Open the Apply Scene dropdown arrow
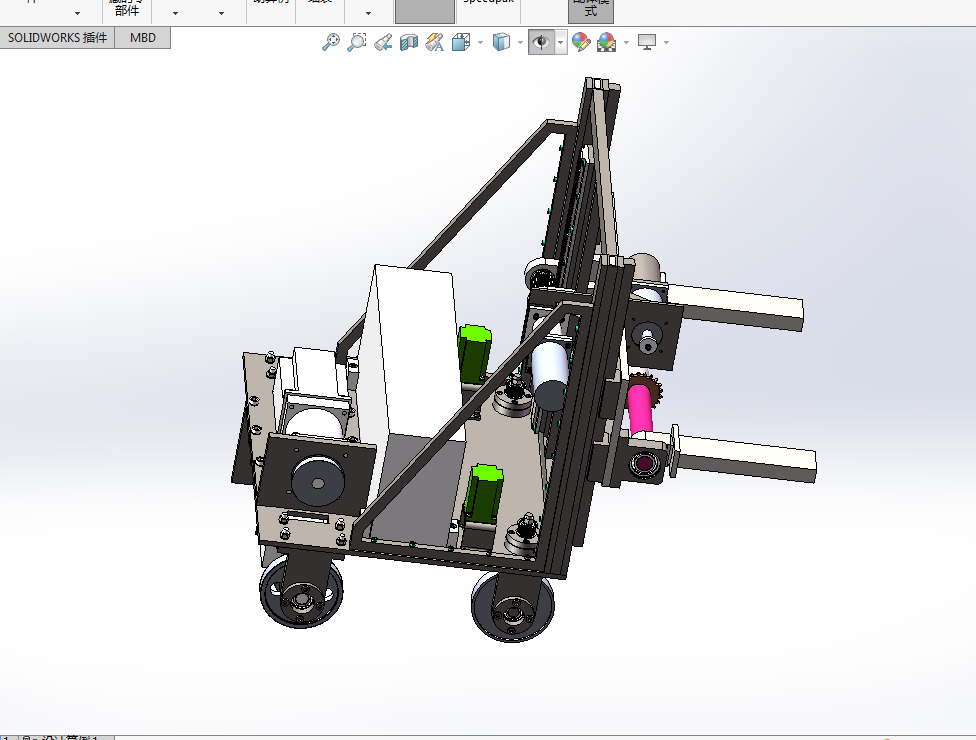This screenshot has width=976, height=740. [x=626, y=42]
